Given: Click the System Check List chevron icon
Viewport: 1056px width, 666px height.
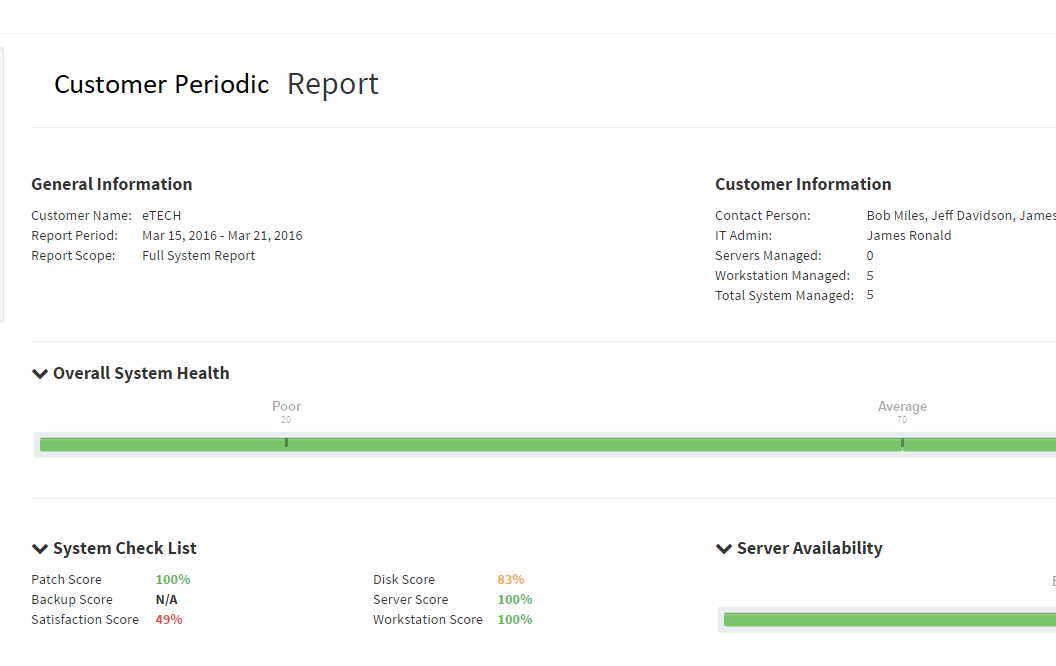Looking at the screenshot, I should click(x=40, y=548).
